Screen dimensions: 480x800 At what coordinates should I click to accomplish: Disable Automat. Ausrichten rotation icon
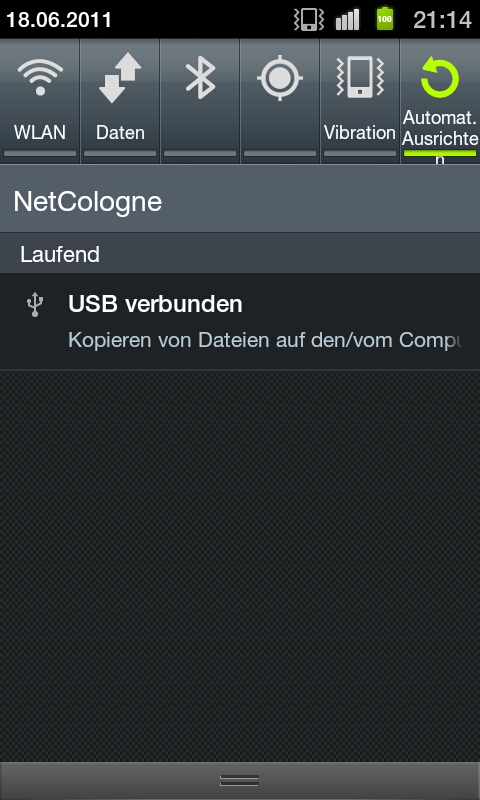(x=440, y=78)
